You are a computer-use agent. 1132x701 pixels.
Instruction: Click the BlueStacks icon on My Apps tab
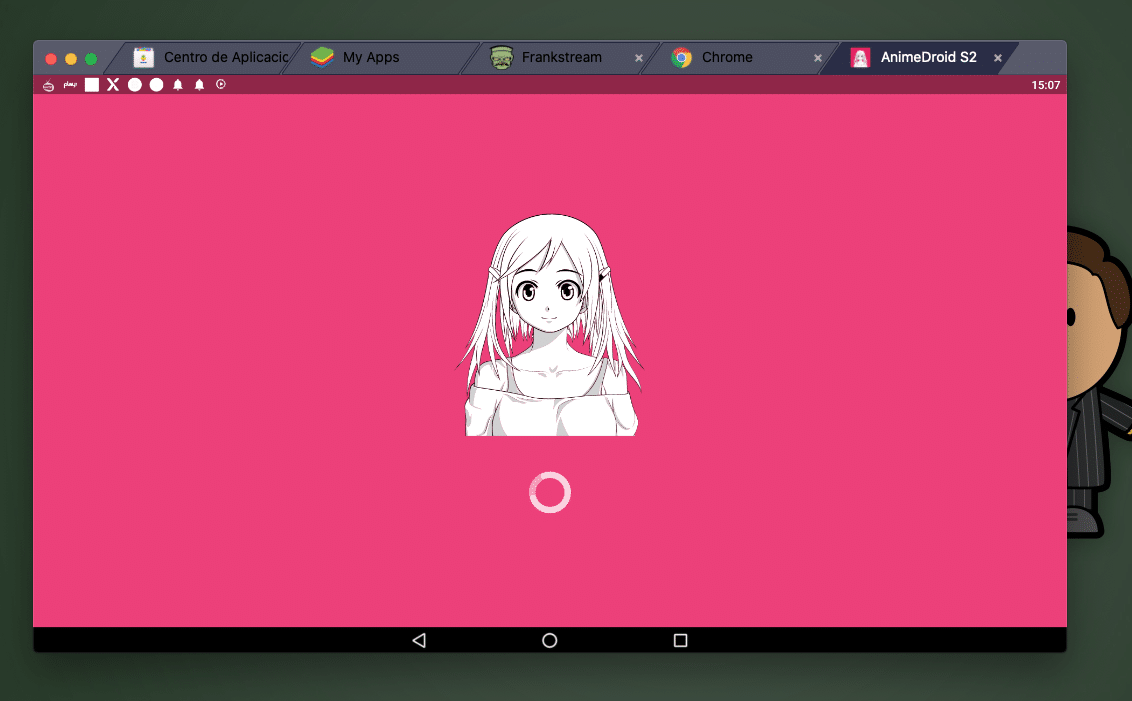[322, 57]
